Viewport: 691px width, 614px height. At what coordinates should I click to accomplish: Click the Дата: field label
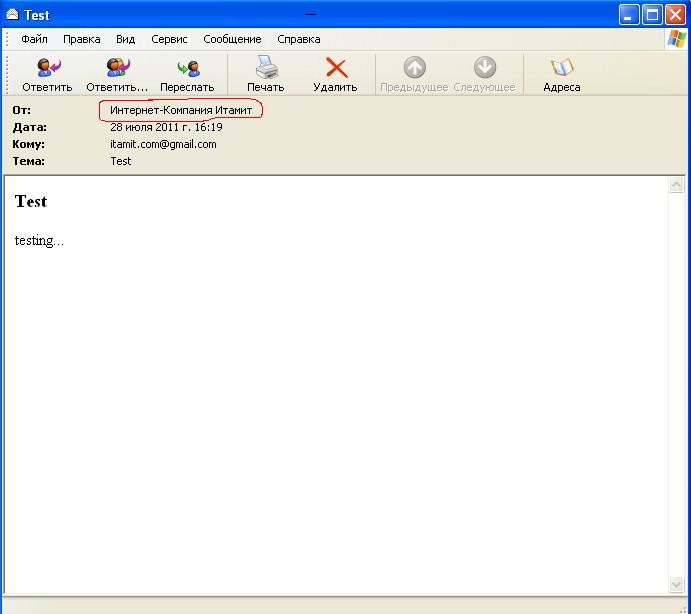(x=30, y=127)
